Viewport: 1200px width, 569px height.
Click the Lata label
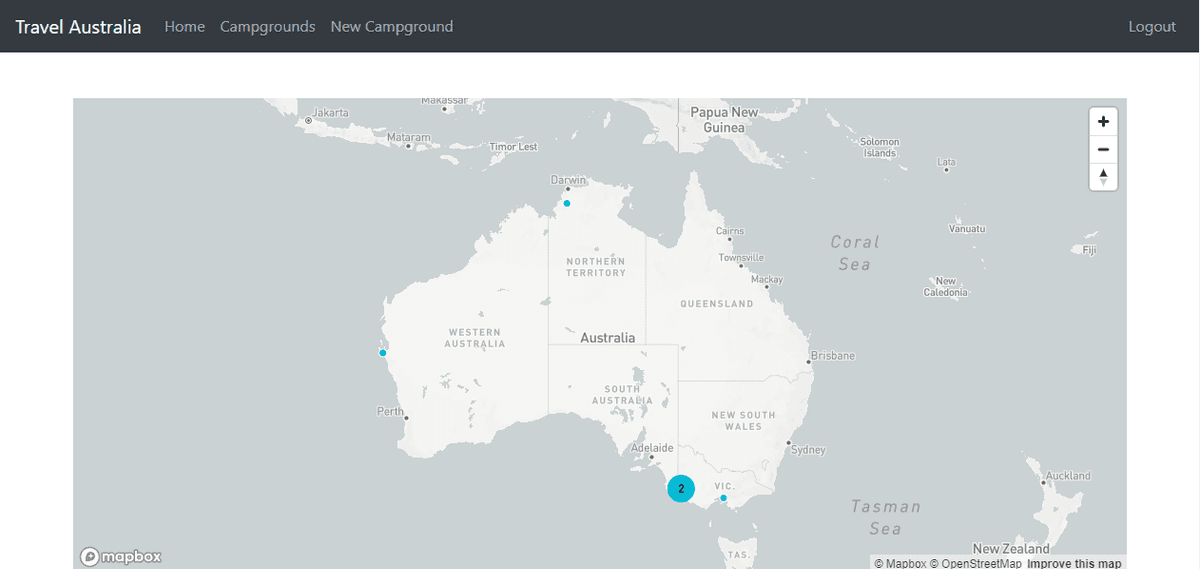coord(946,161)
